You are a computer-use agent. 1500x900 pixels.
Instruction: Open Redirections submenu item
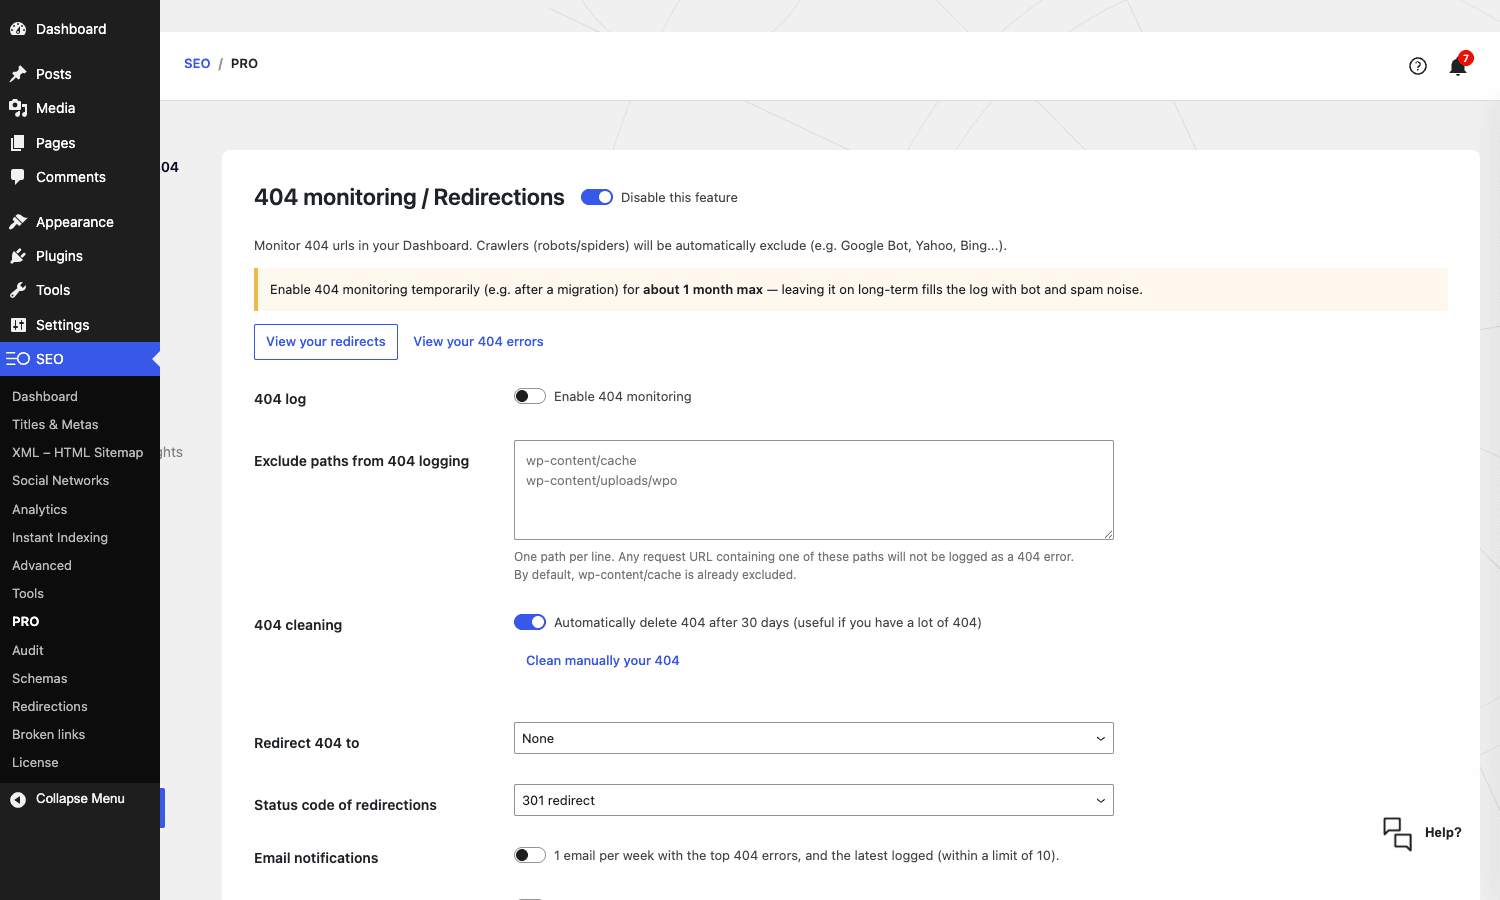tap(50, 707)
